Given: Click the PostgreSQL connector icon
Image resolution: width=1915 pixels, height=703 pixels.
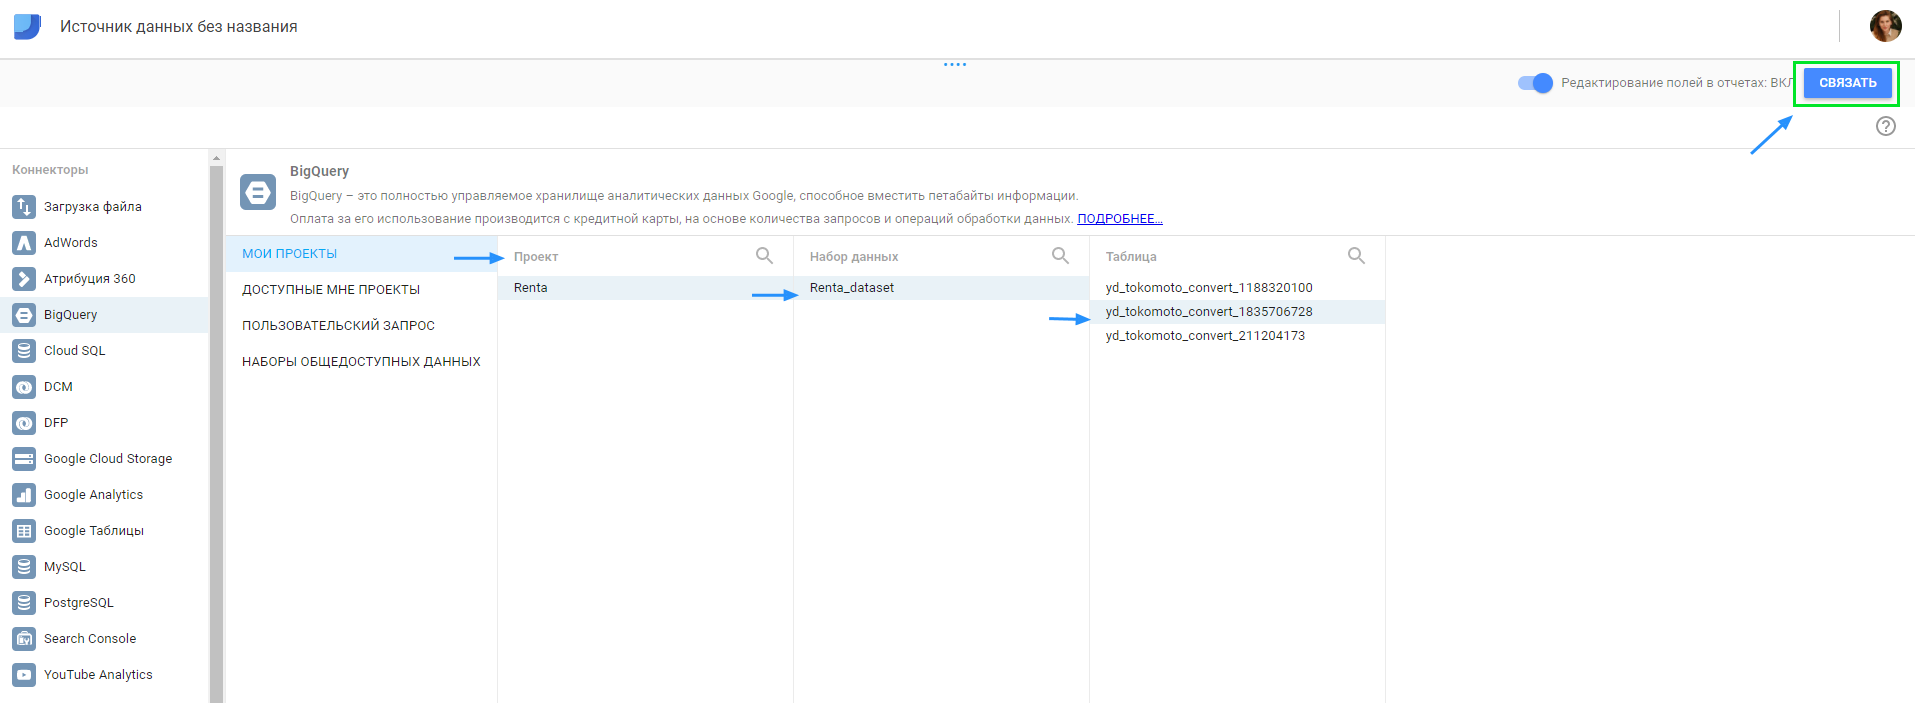Looking at the screenshot, I should [24, 603].
